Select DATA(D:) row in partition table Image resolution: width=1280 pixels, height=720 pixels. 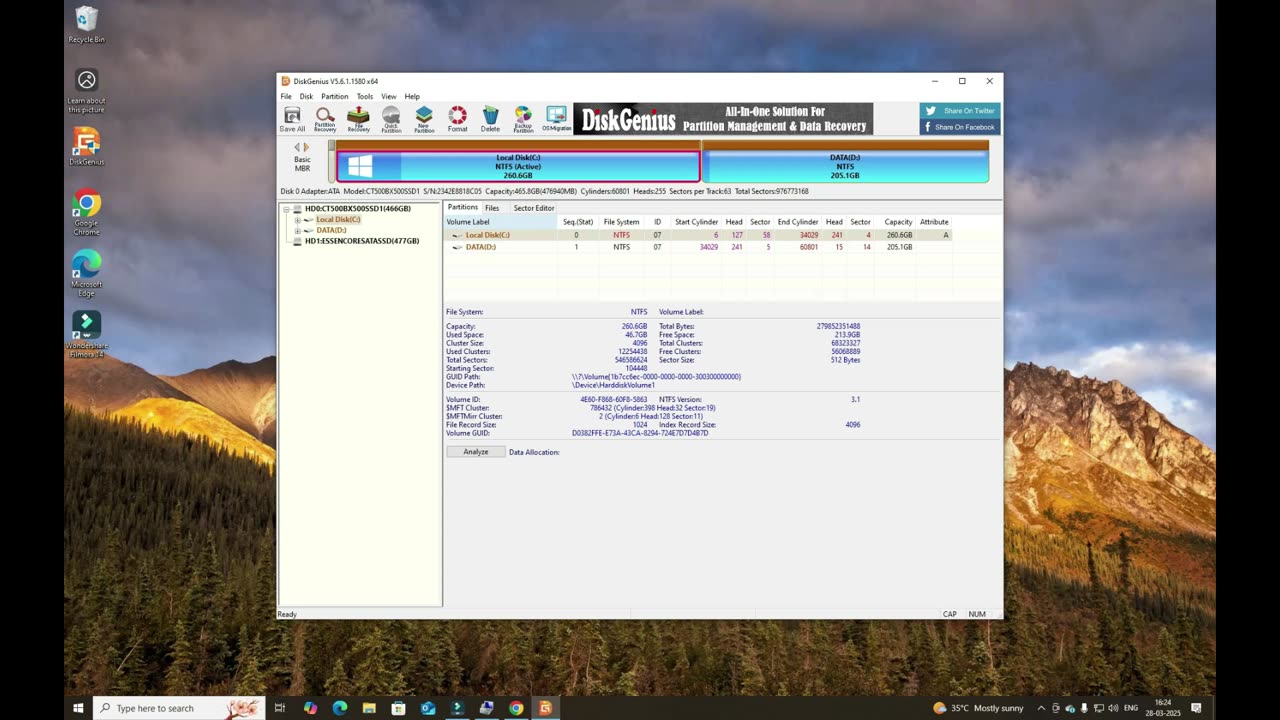(698, 247)
